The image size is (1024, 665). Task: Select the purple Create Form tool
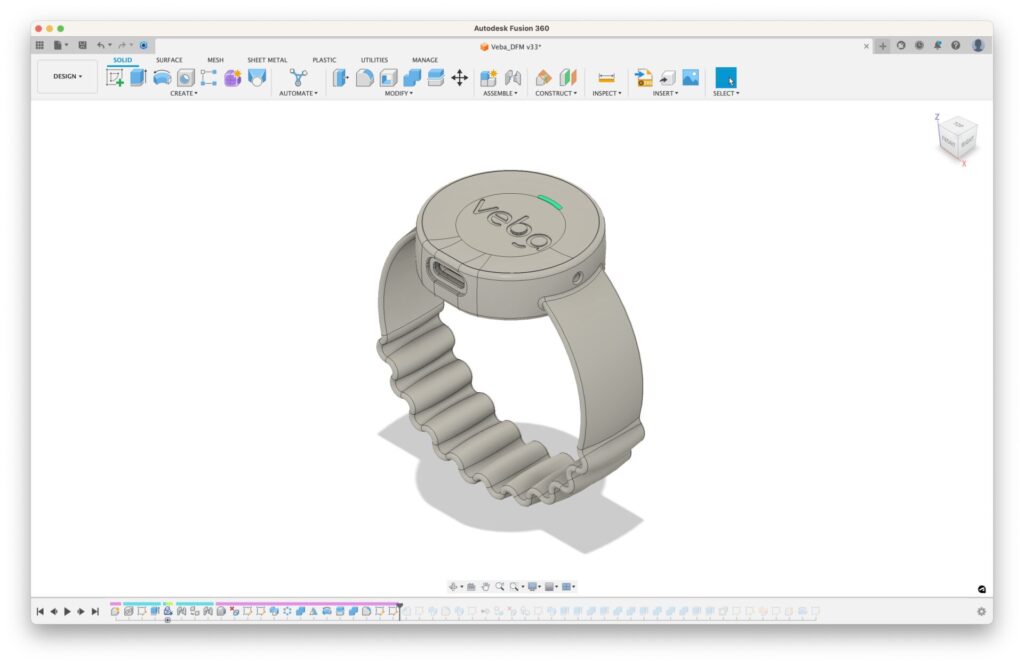pyautogui.click(x=232, y=78)
